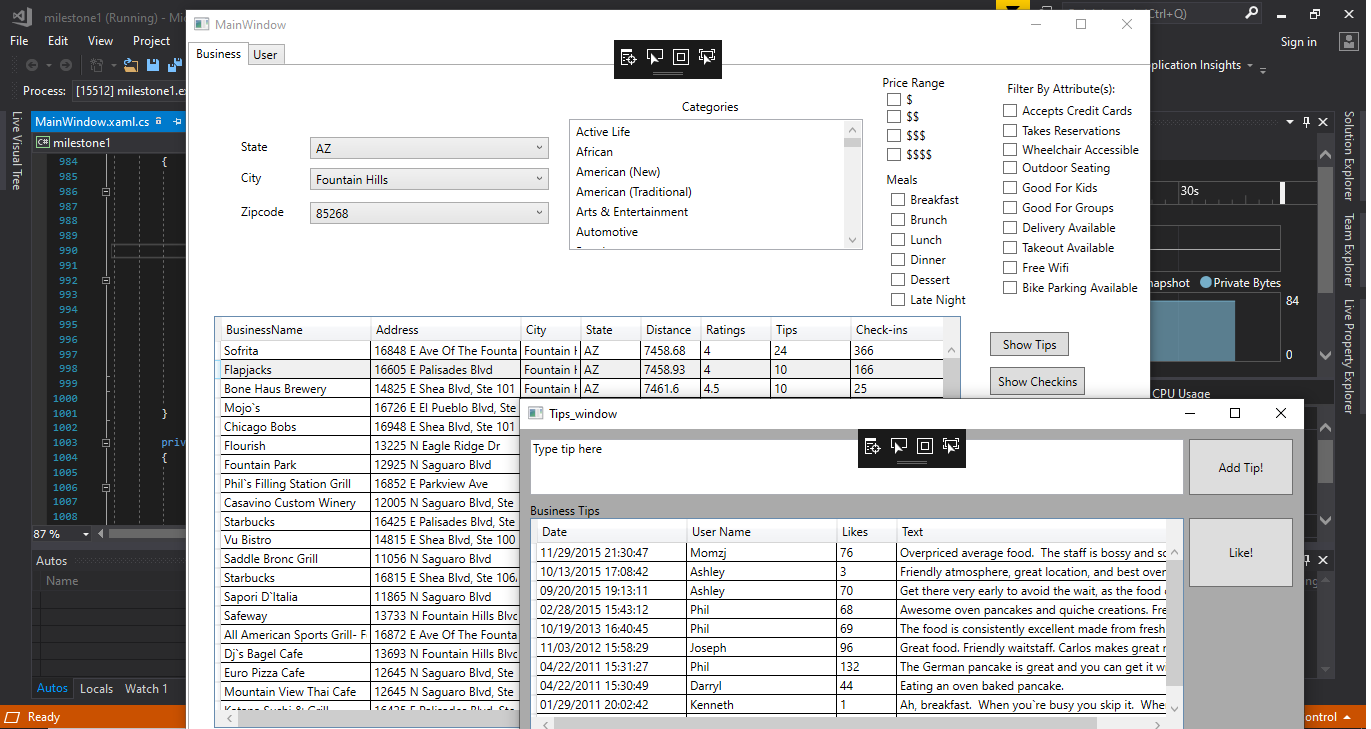Toggle track focused element icon in MainWindow toolbar
The width and height of the screenshot is (1371, 729).
click(707, 57)
